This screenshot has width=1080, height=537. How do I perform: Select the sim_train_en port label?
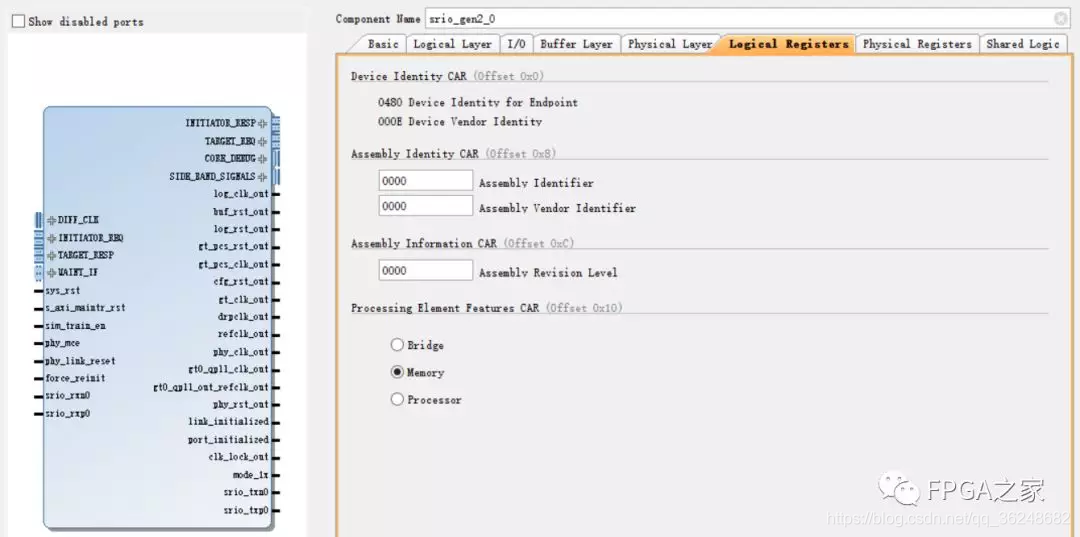[75, 326]
